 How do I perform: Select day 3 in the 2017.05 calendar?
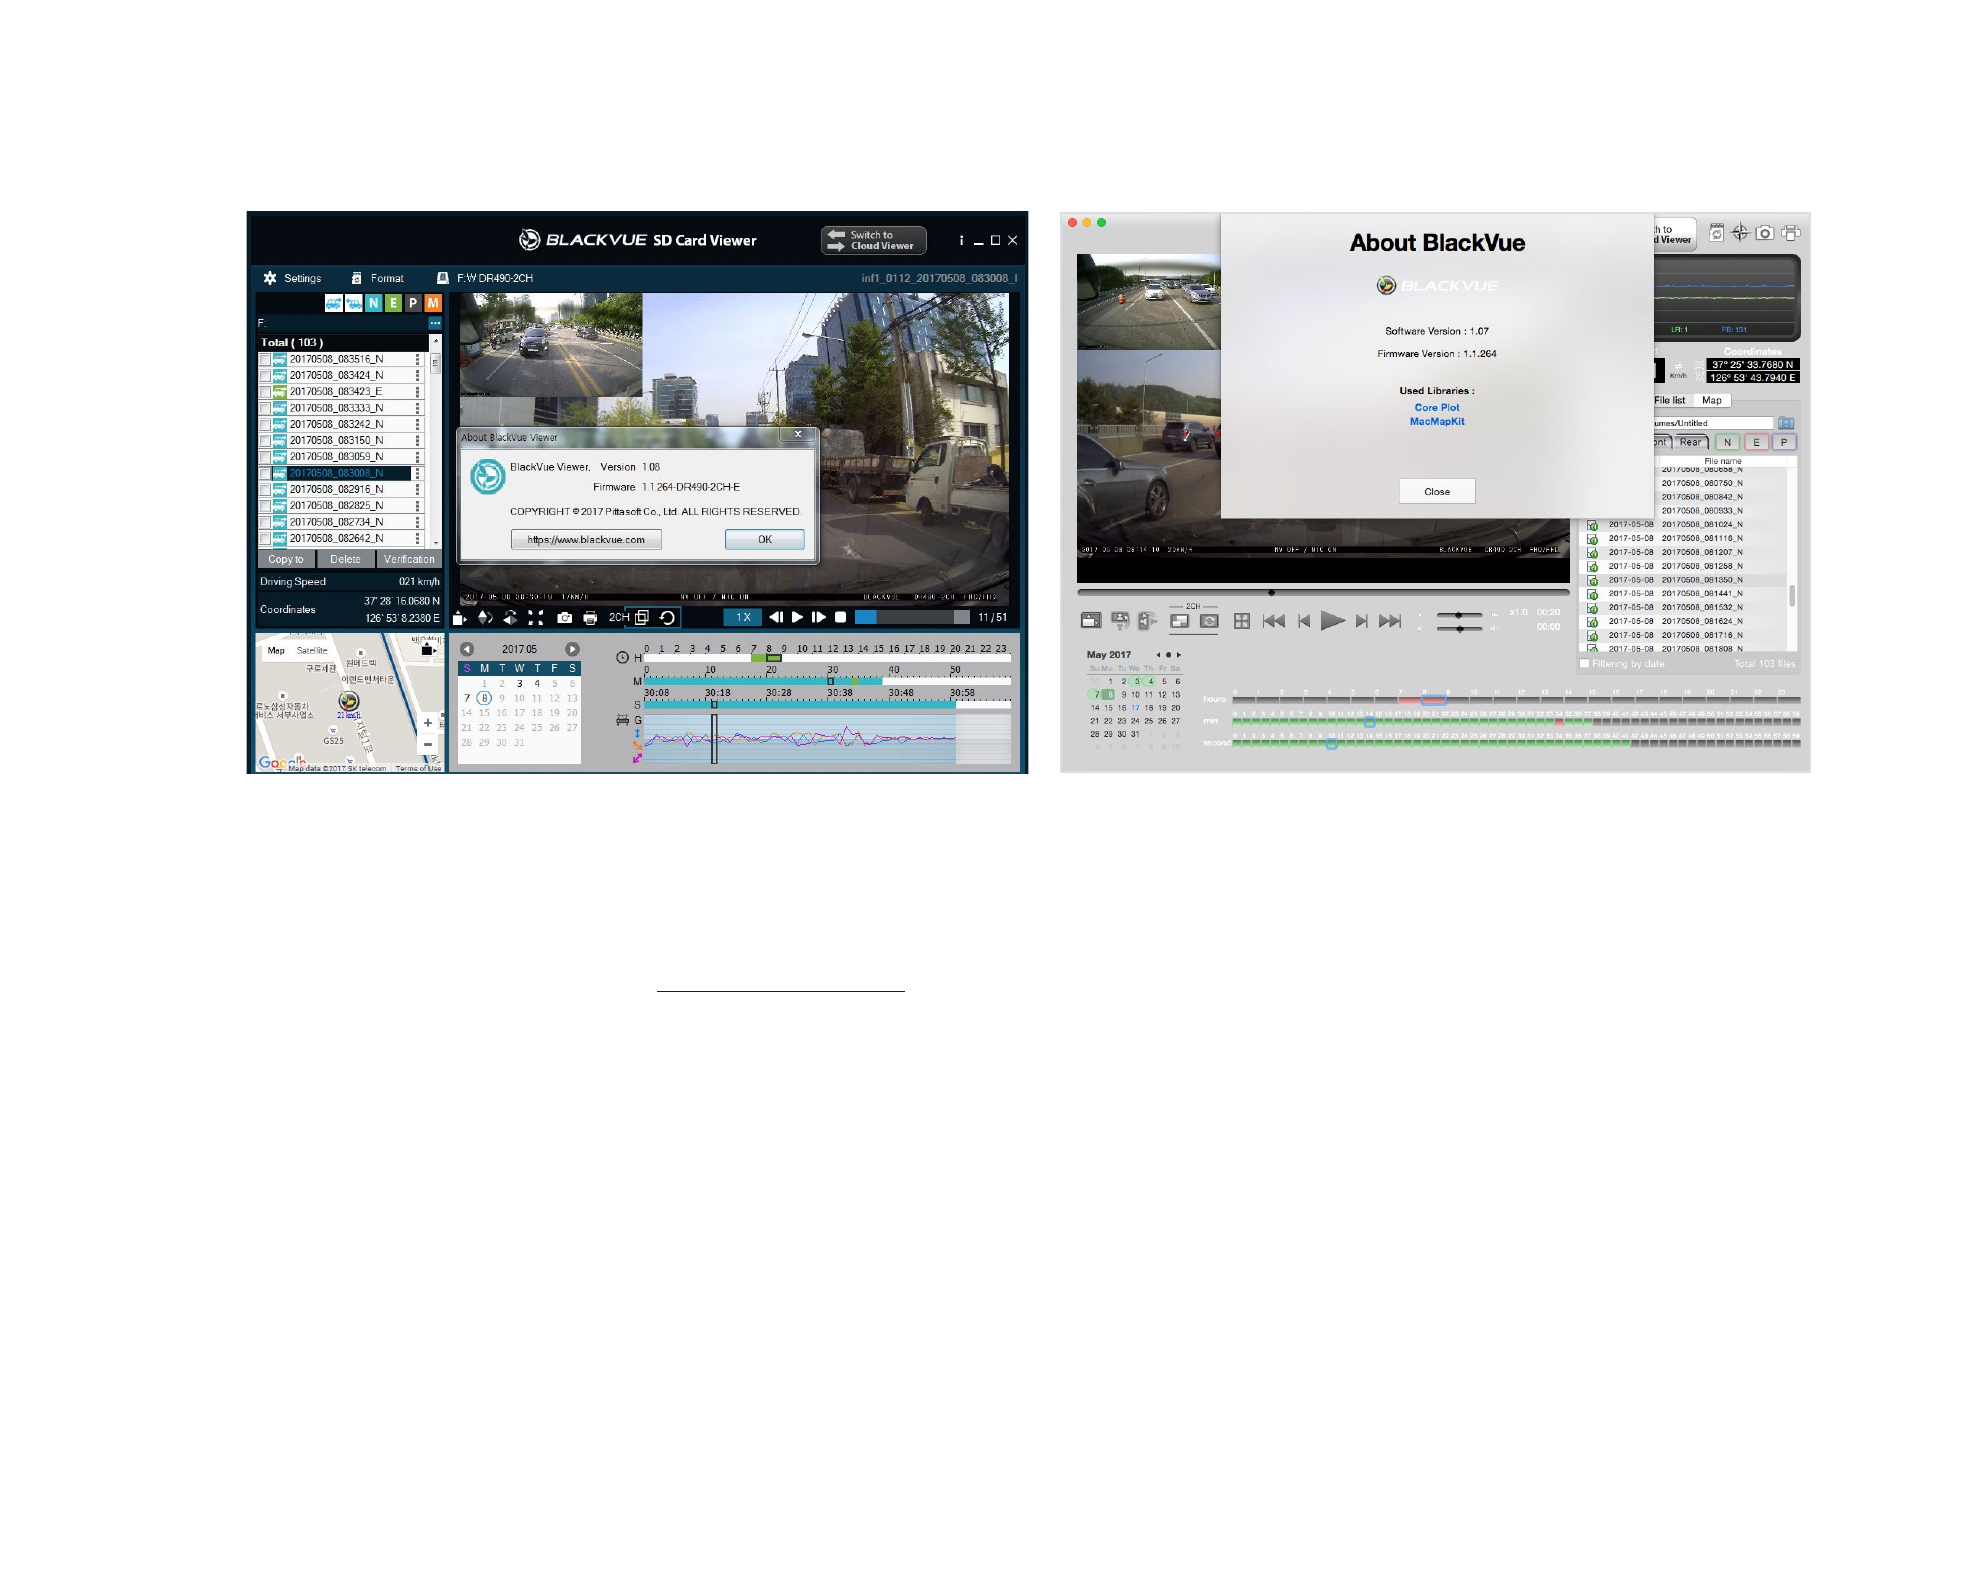[x=520, y=684]
